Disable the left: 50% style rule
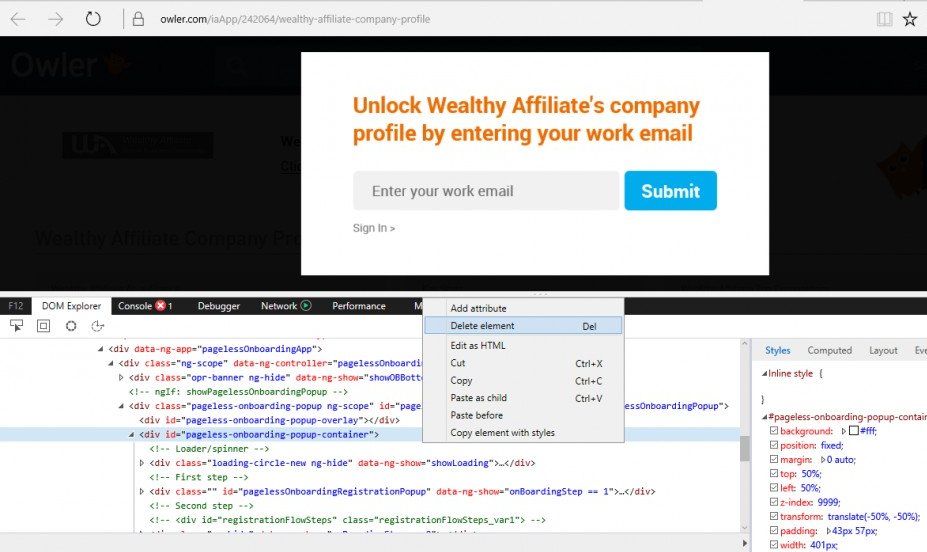Screen dimensions: 927x552 [774, 488]
